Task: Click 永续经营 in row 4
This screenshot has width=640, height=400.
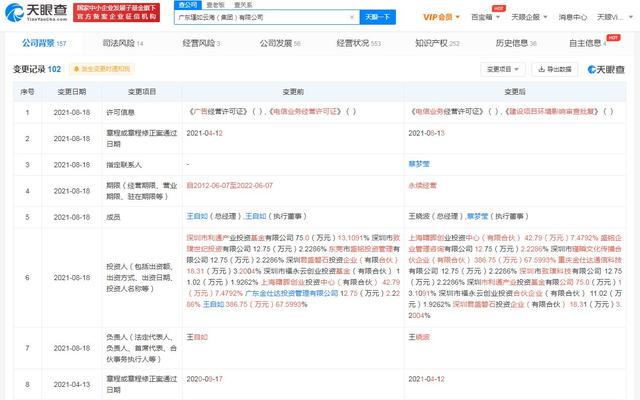Action: pos(422,185)
